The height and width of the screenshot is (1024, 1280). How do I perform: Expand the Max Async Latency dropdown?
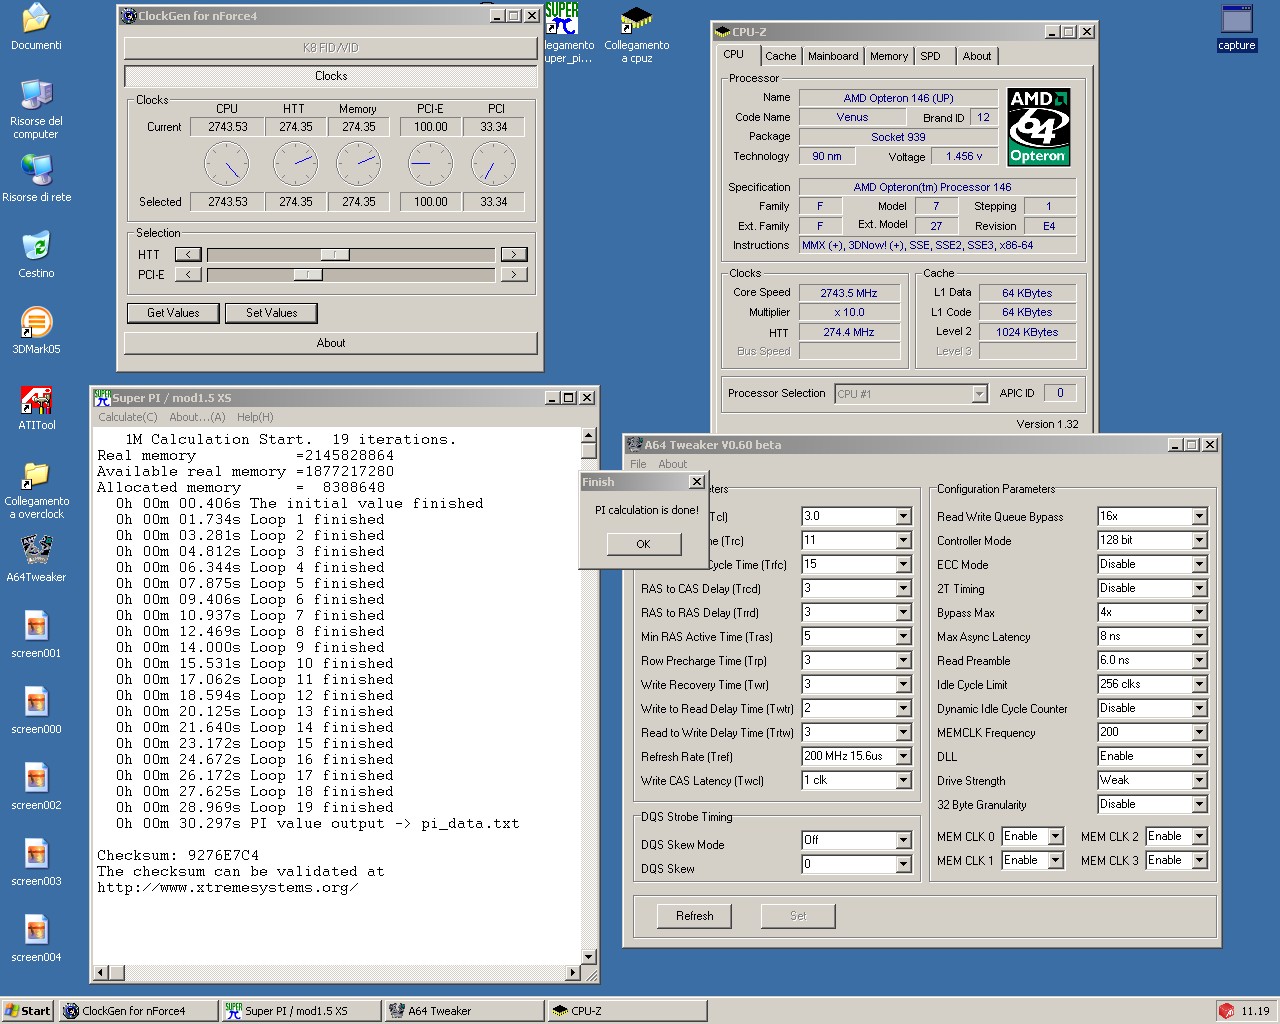(x=1199, y=636)
